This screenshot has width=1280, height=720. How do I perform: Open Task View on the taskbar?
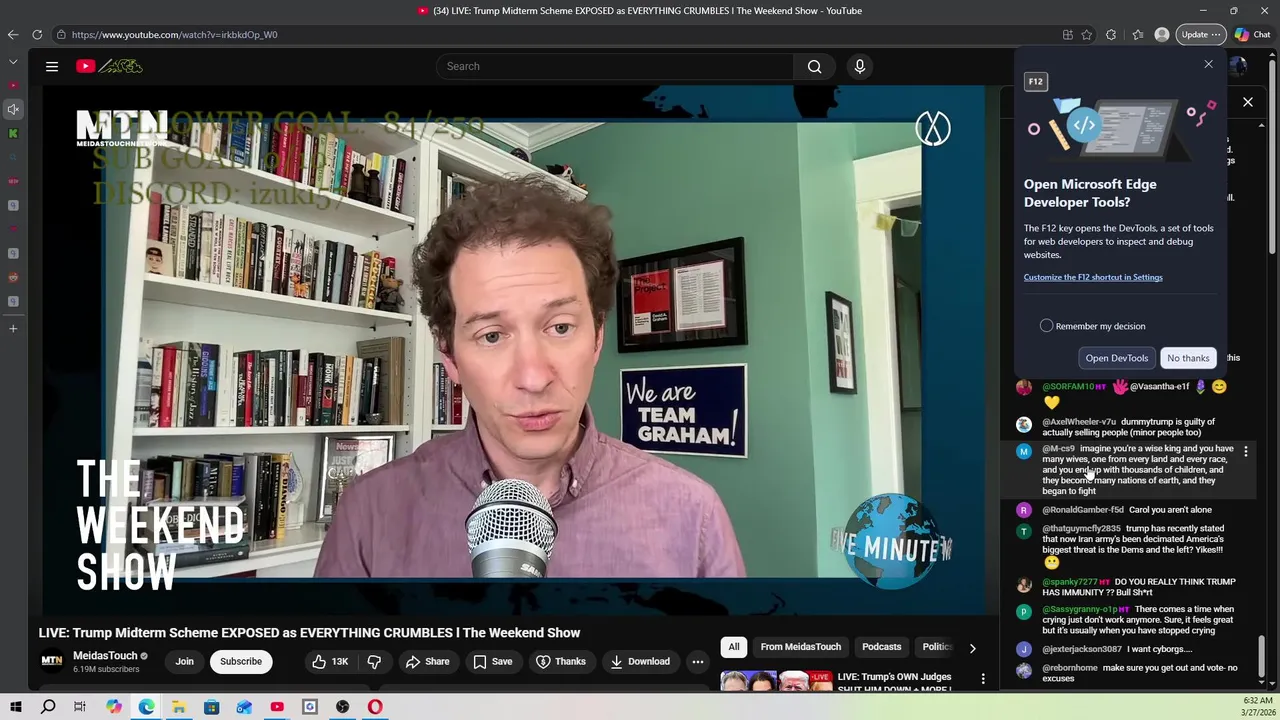[80, 707]
